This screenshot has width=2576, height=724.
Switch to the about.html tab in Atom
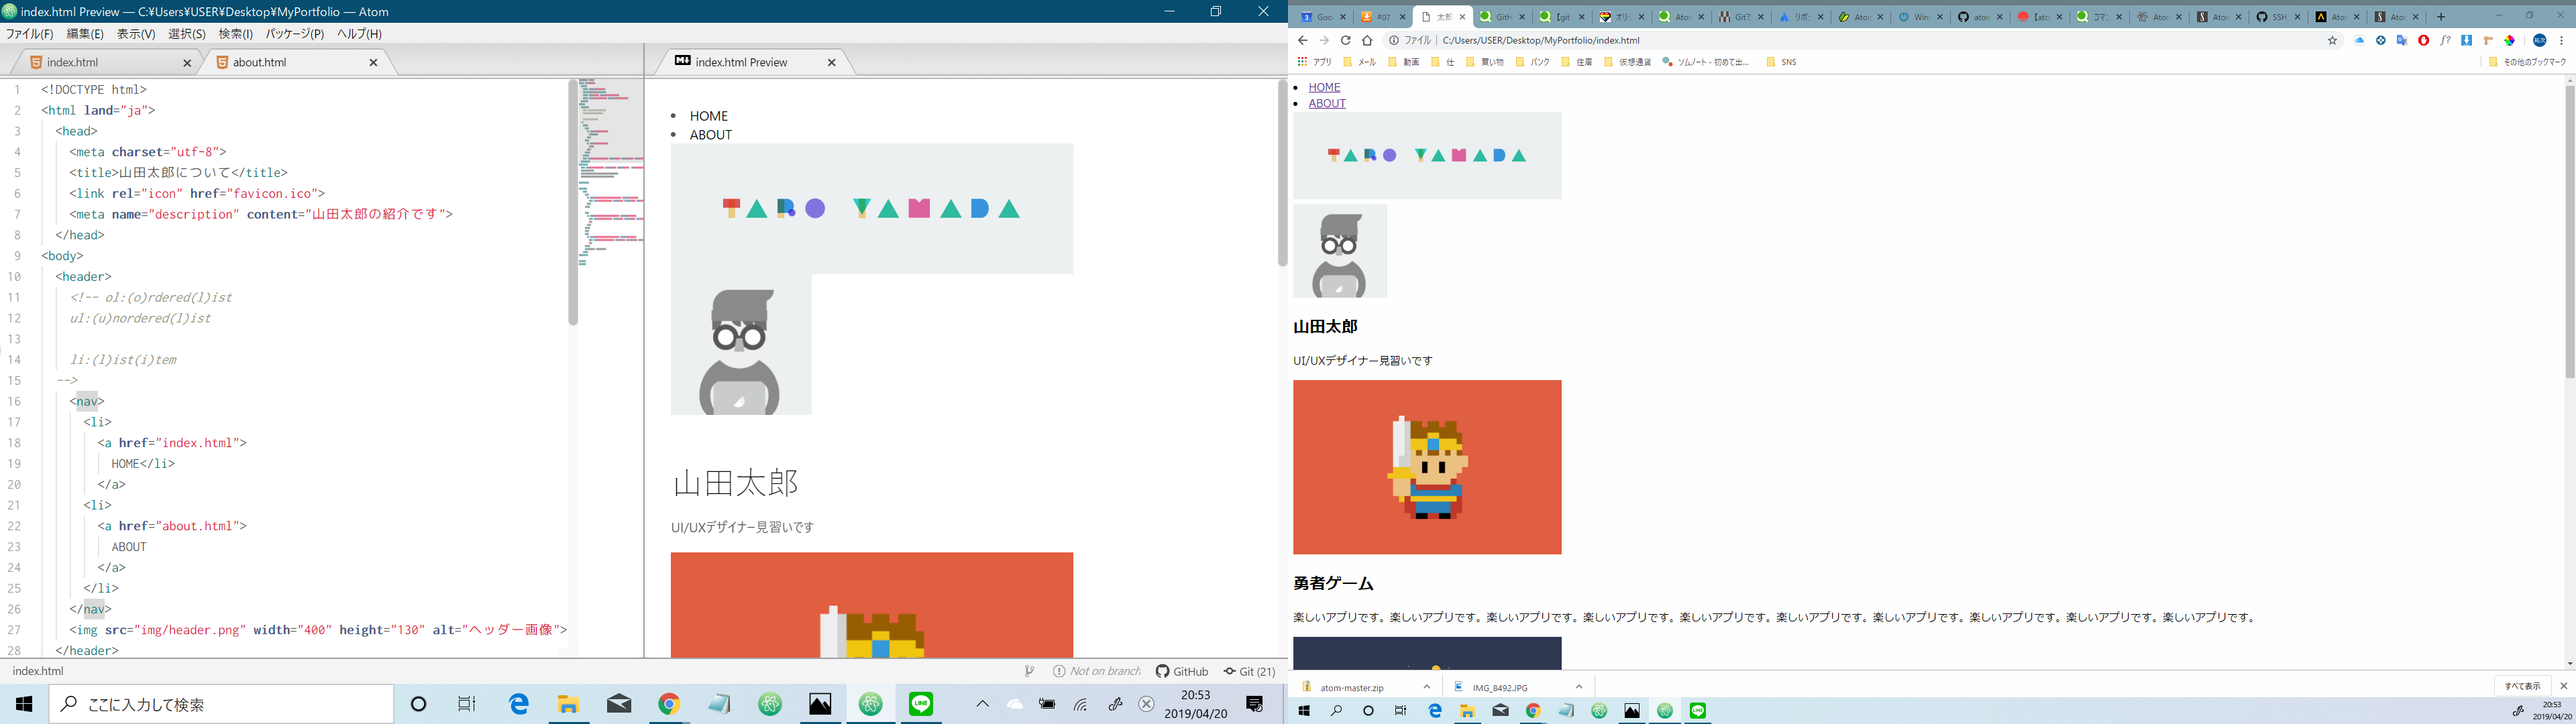(260, 62)
